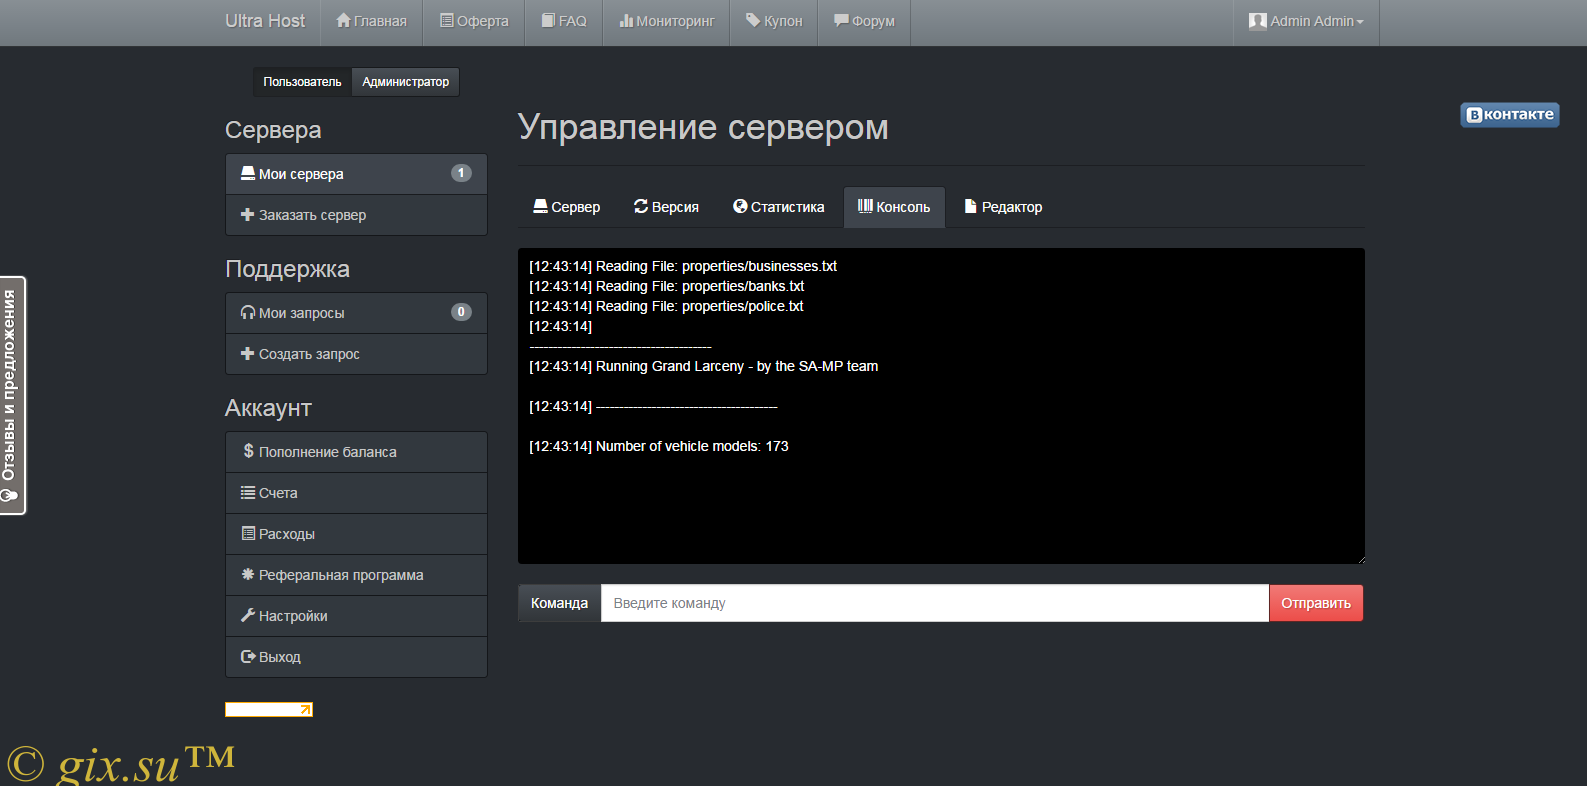Click the Пополнение баланса text
The image size is (1587, 786).
click(x=327, y=452)
